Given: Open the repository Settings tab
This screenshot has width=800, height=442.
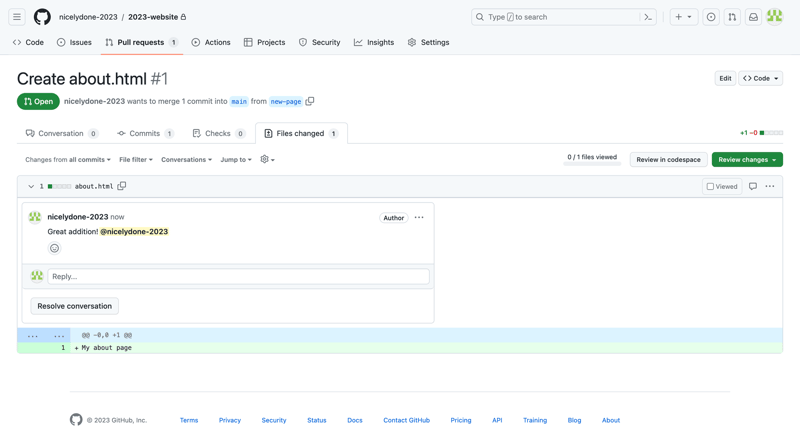Looking at the screenshot, I should [429, 42].
